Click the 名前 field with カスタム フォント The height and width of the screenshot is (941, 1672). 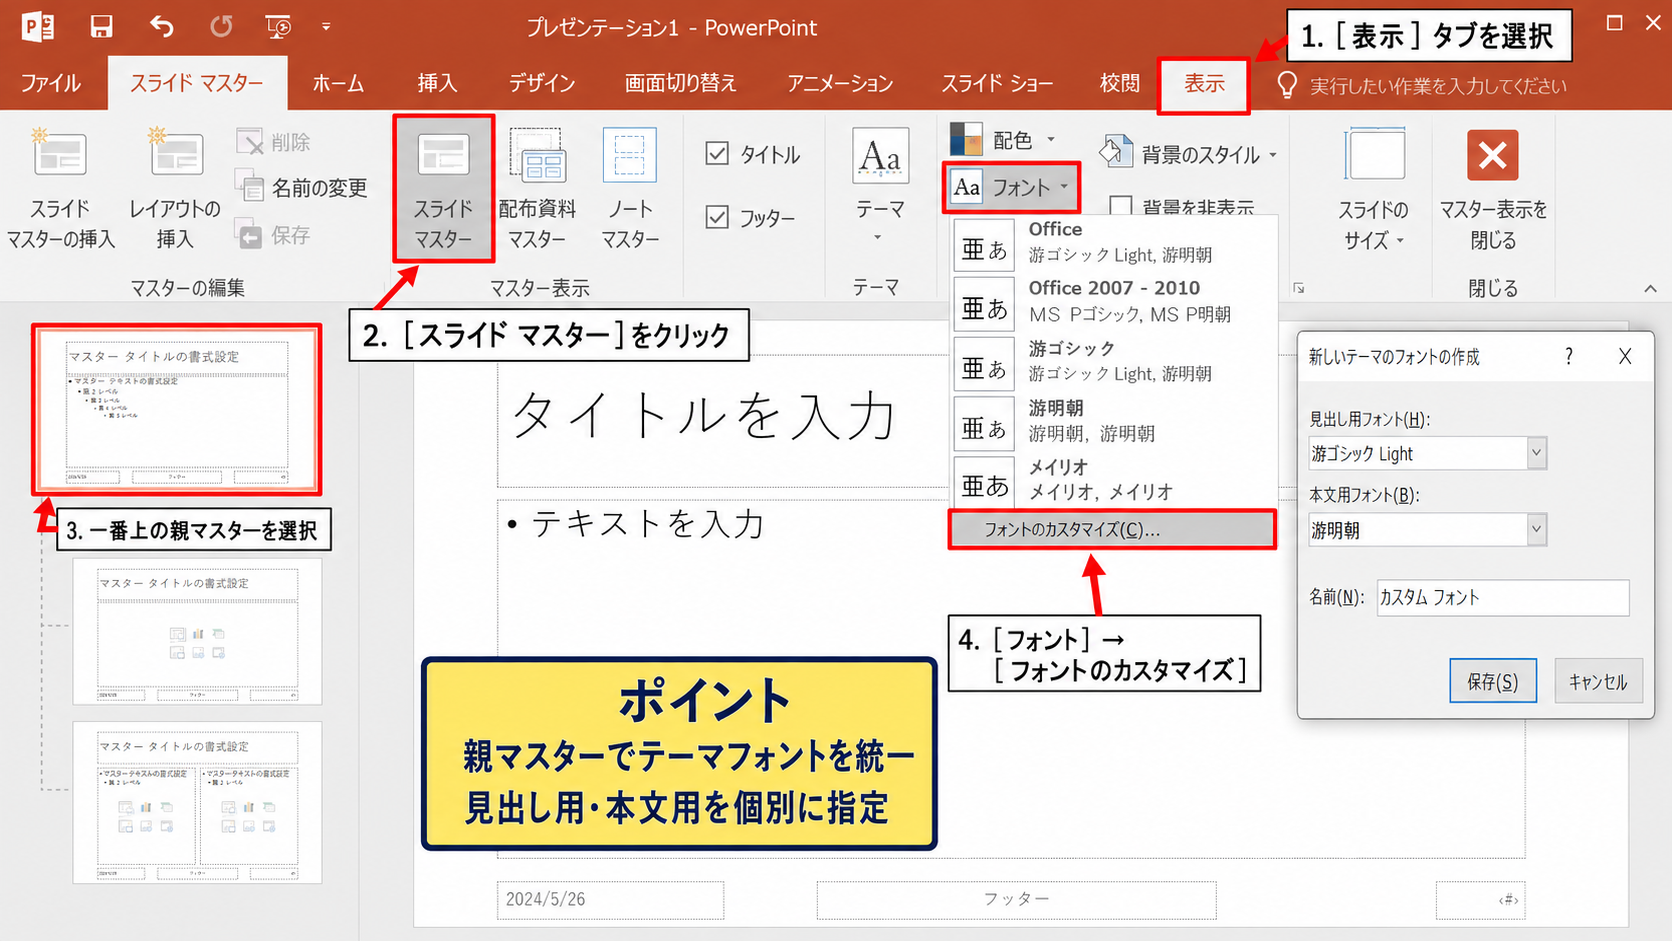[1503, 598]
